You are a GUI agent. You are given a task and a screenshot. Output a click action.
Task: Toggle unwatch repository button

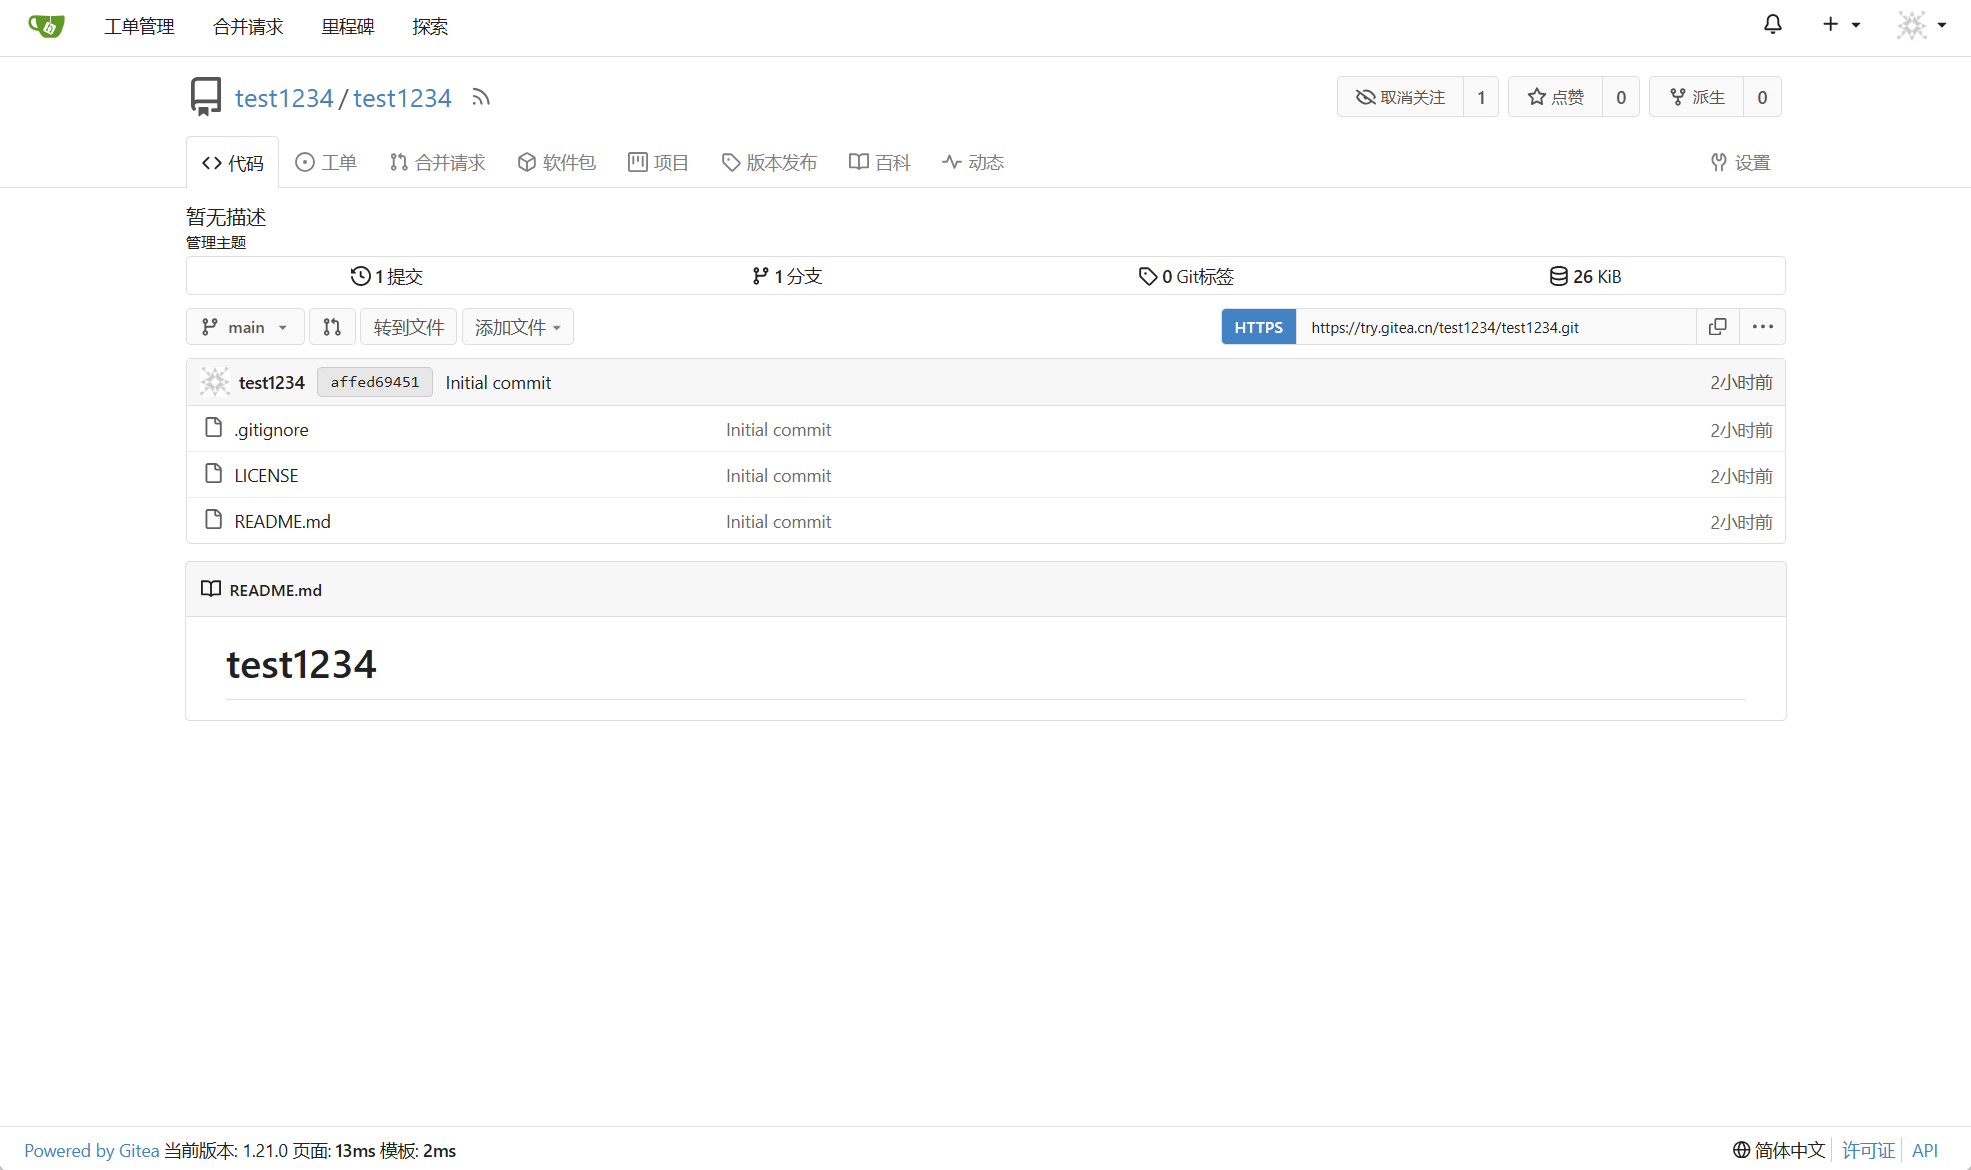coord(1400,97)
